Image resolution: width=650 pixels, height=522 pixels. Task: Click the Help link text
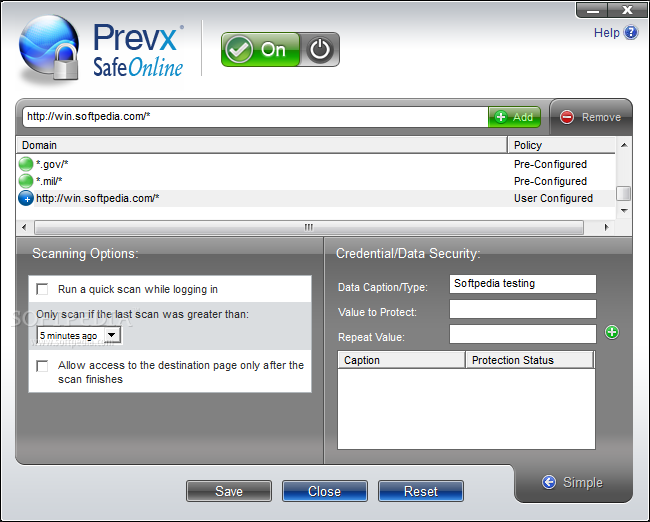point(606,33)
